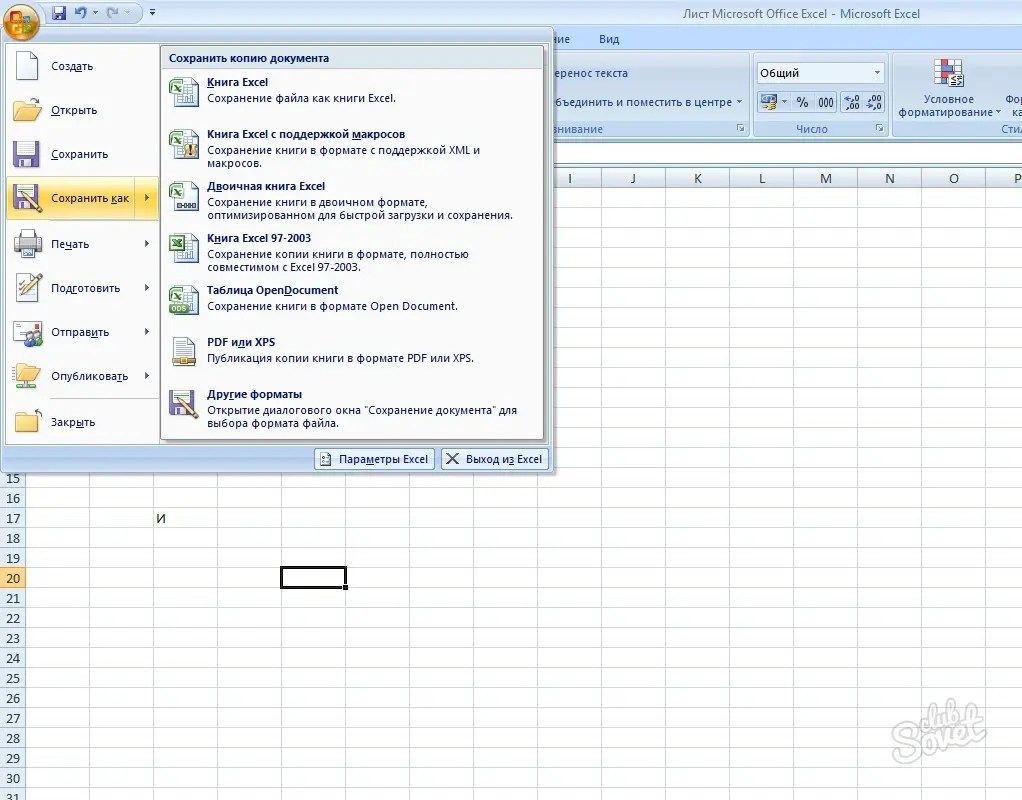Image resolution: width=1022 pixels, height=800 pixels.
Task: Select Закрыть menu label
Action: pyautogui.click(x=73, y=422)
